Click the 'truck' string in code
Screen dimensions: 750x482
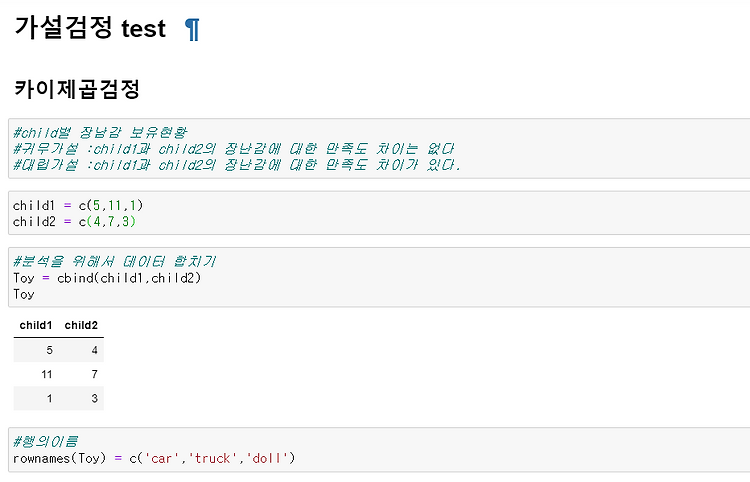[x=213, y=458]
